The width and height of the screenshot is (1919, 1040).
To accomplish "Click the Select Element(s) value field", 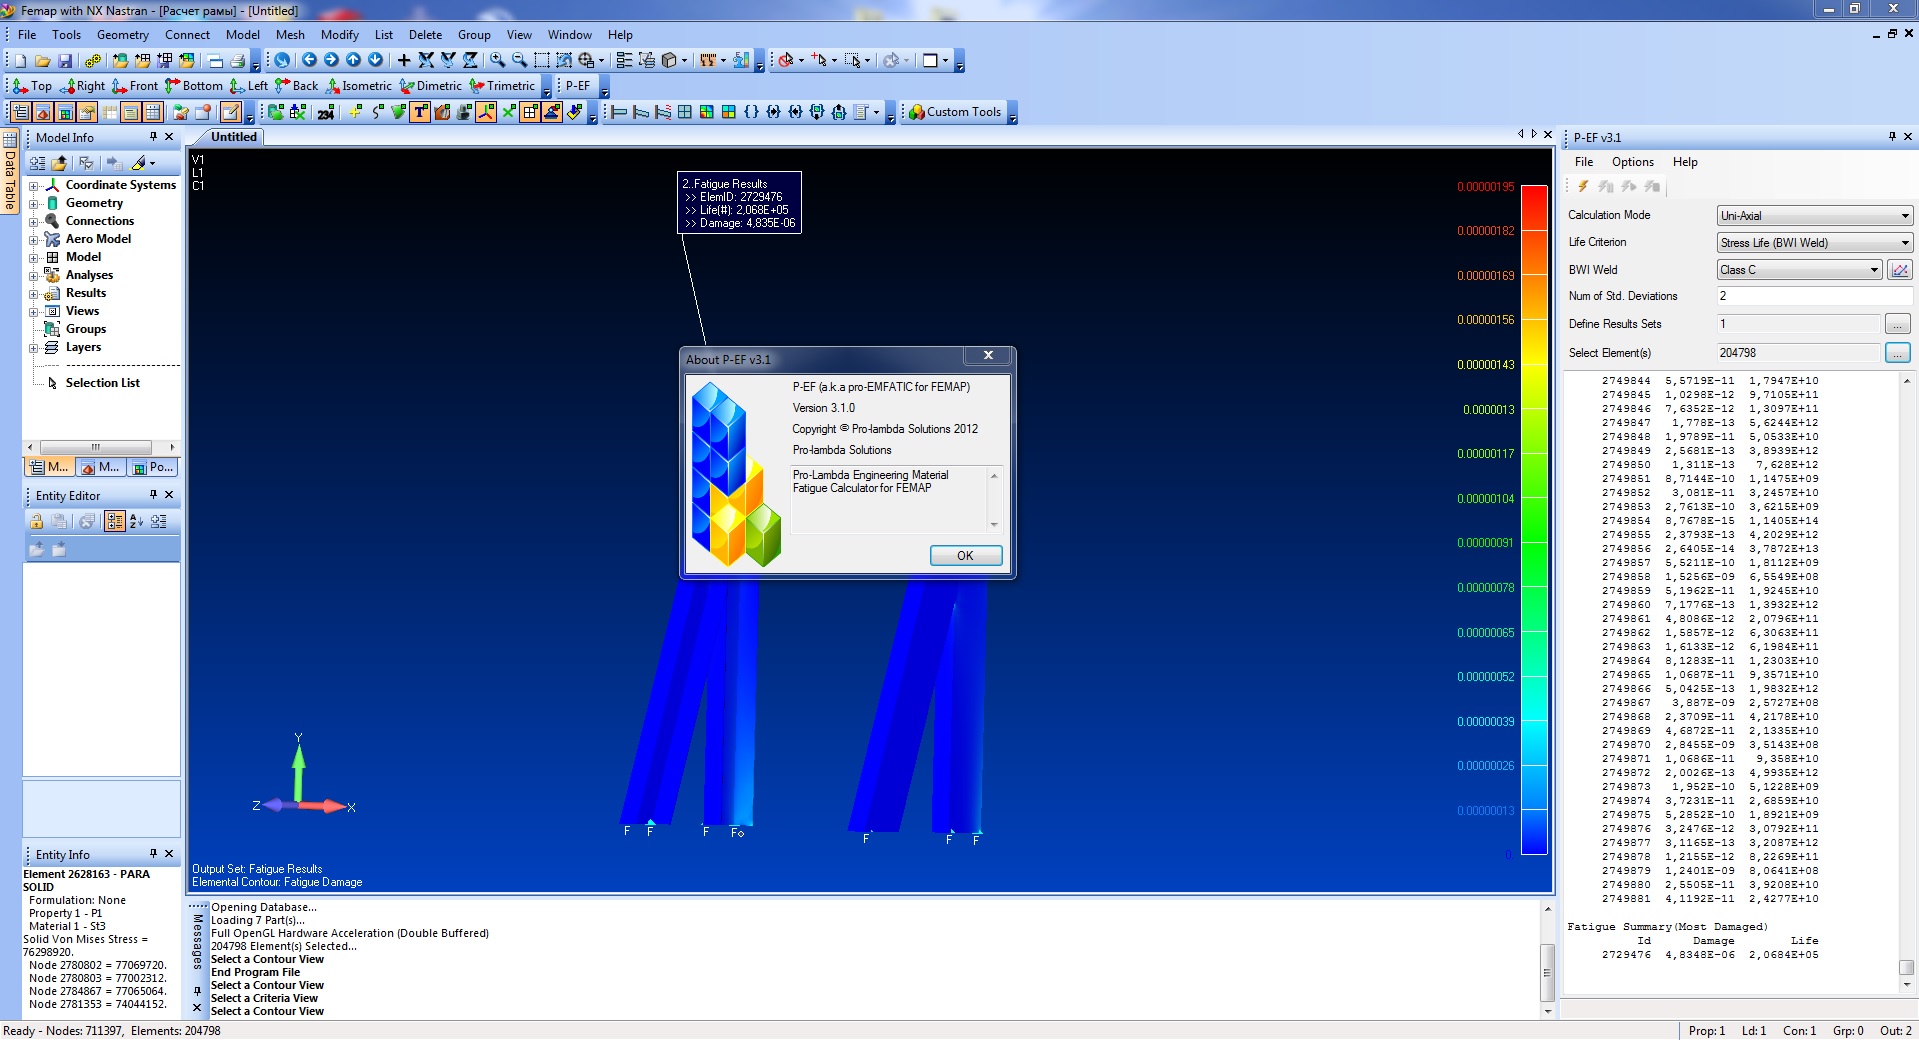I will tap(1798, 353).
